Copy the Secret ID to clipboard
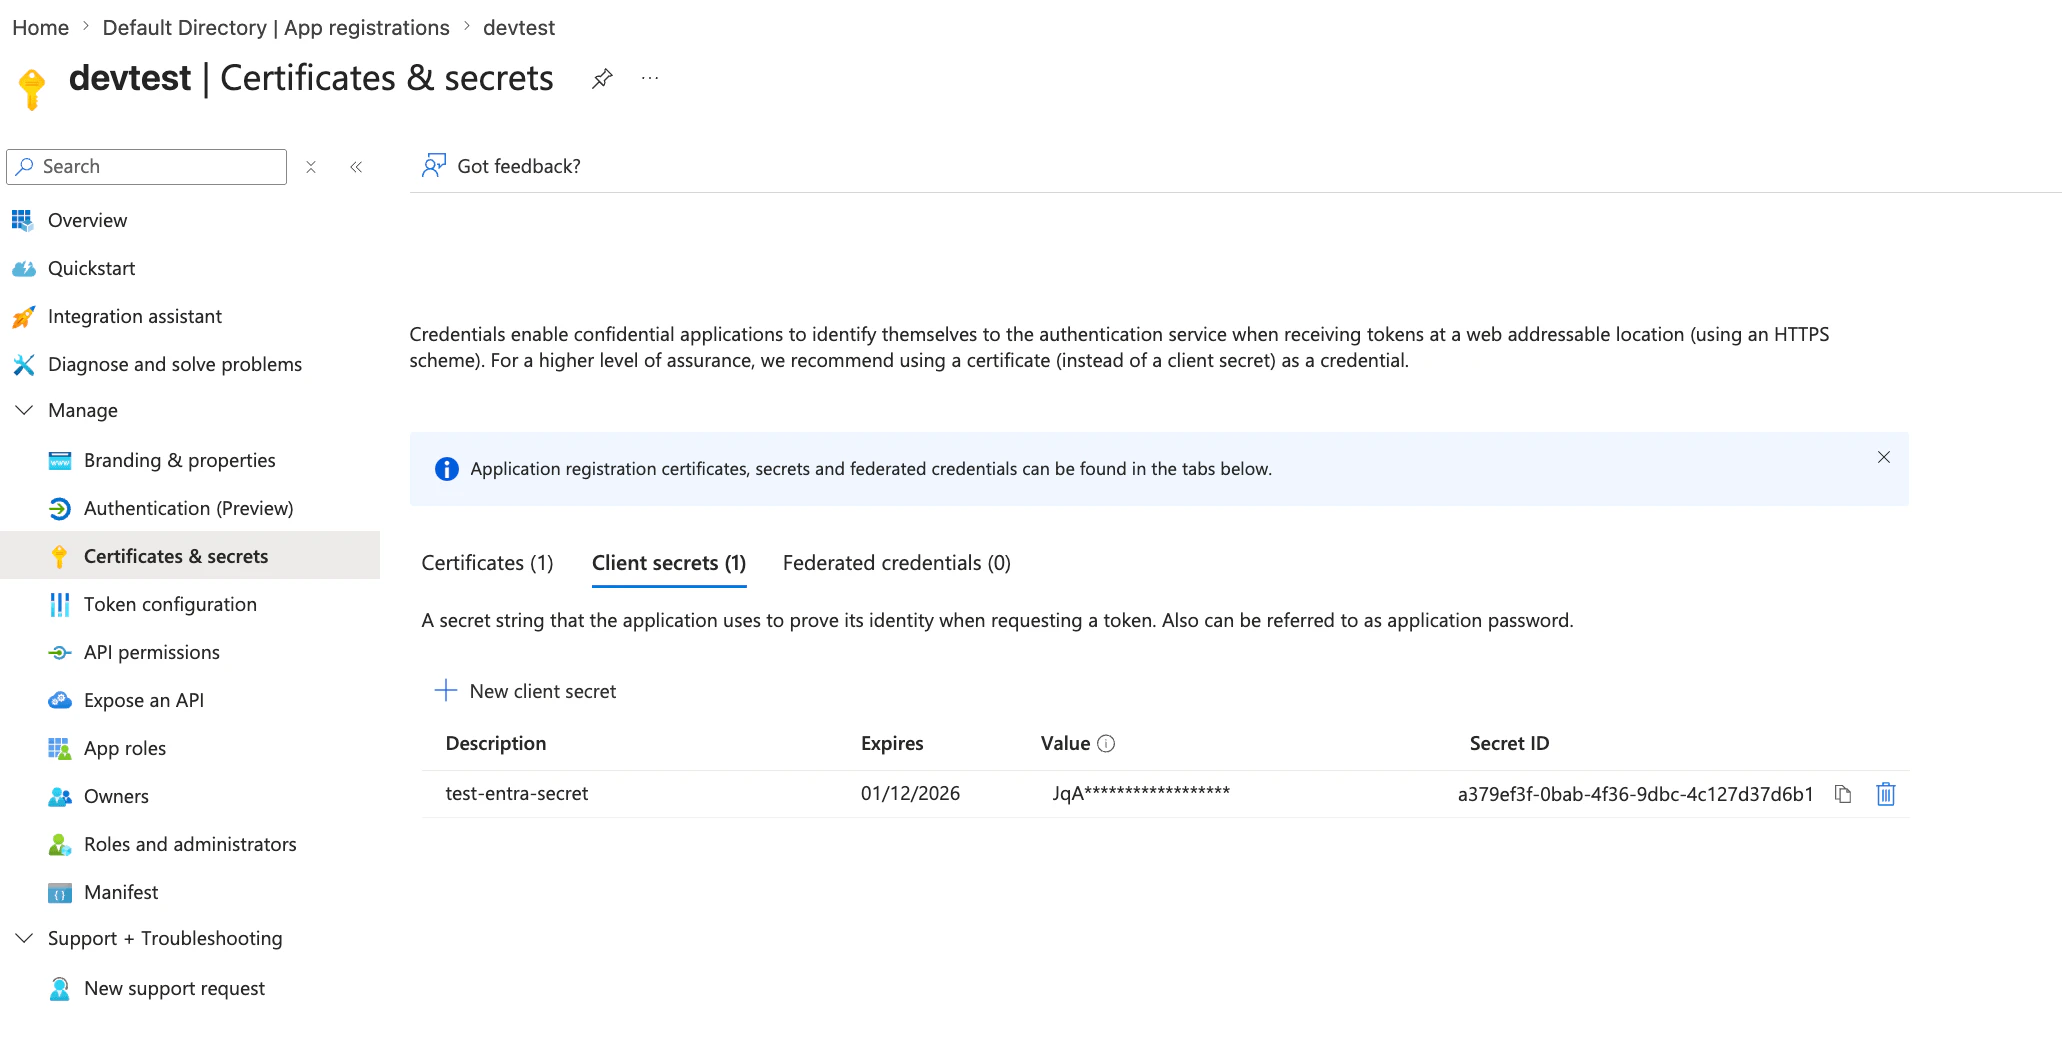The image size is (2062, 1056). 1842,794
